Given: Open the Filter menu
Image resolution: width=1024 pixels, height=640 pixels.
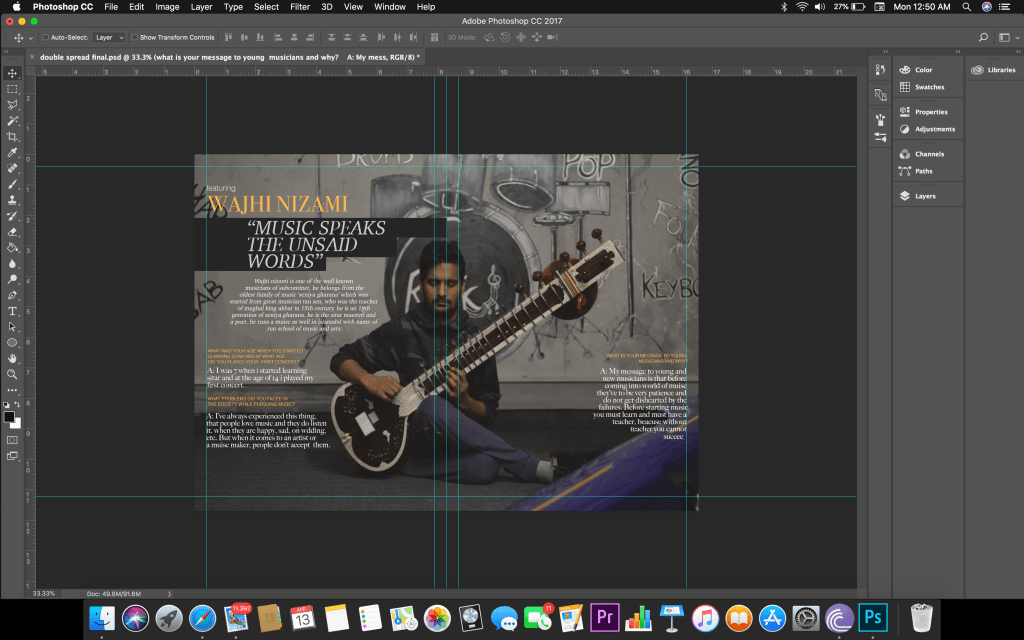Looking at the screenshot, I should point(299,7).
